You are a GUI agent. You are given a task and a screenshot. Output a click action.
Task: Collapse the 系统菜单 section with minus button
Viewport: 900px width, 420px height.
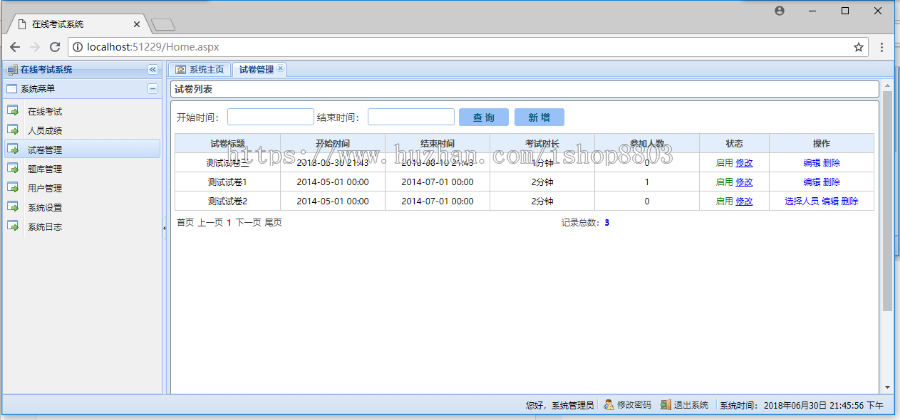point(152,88)
